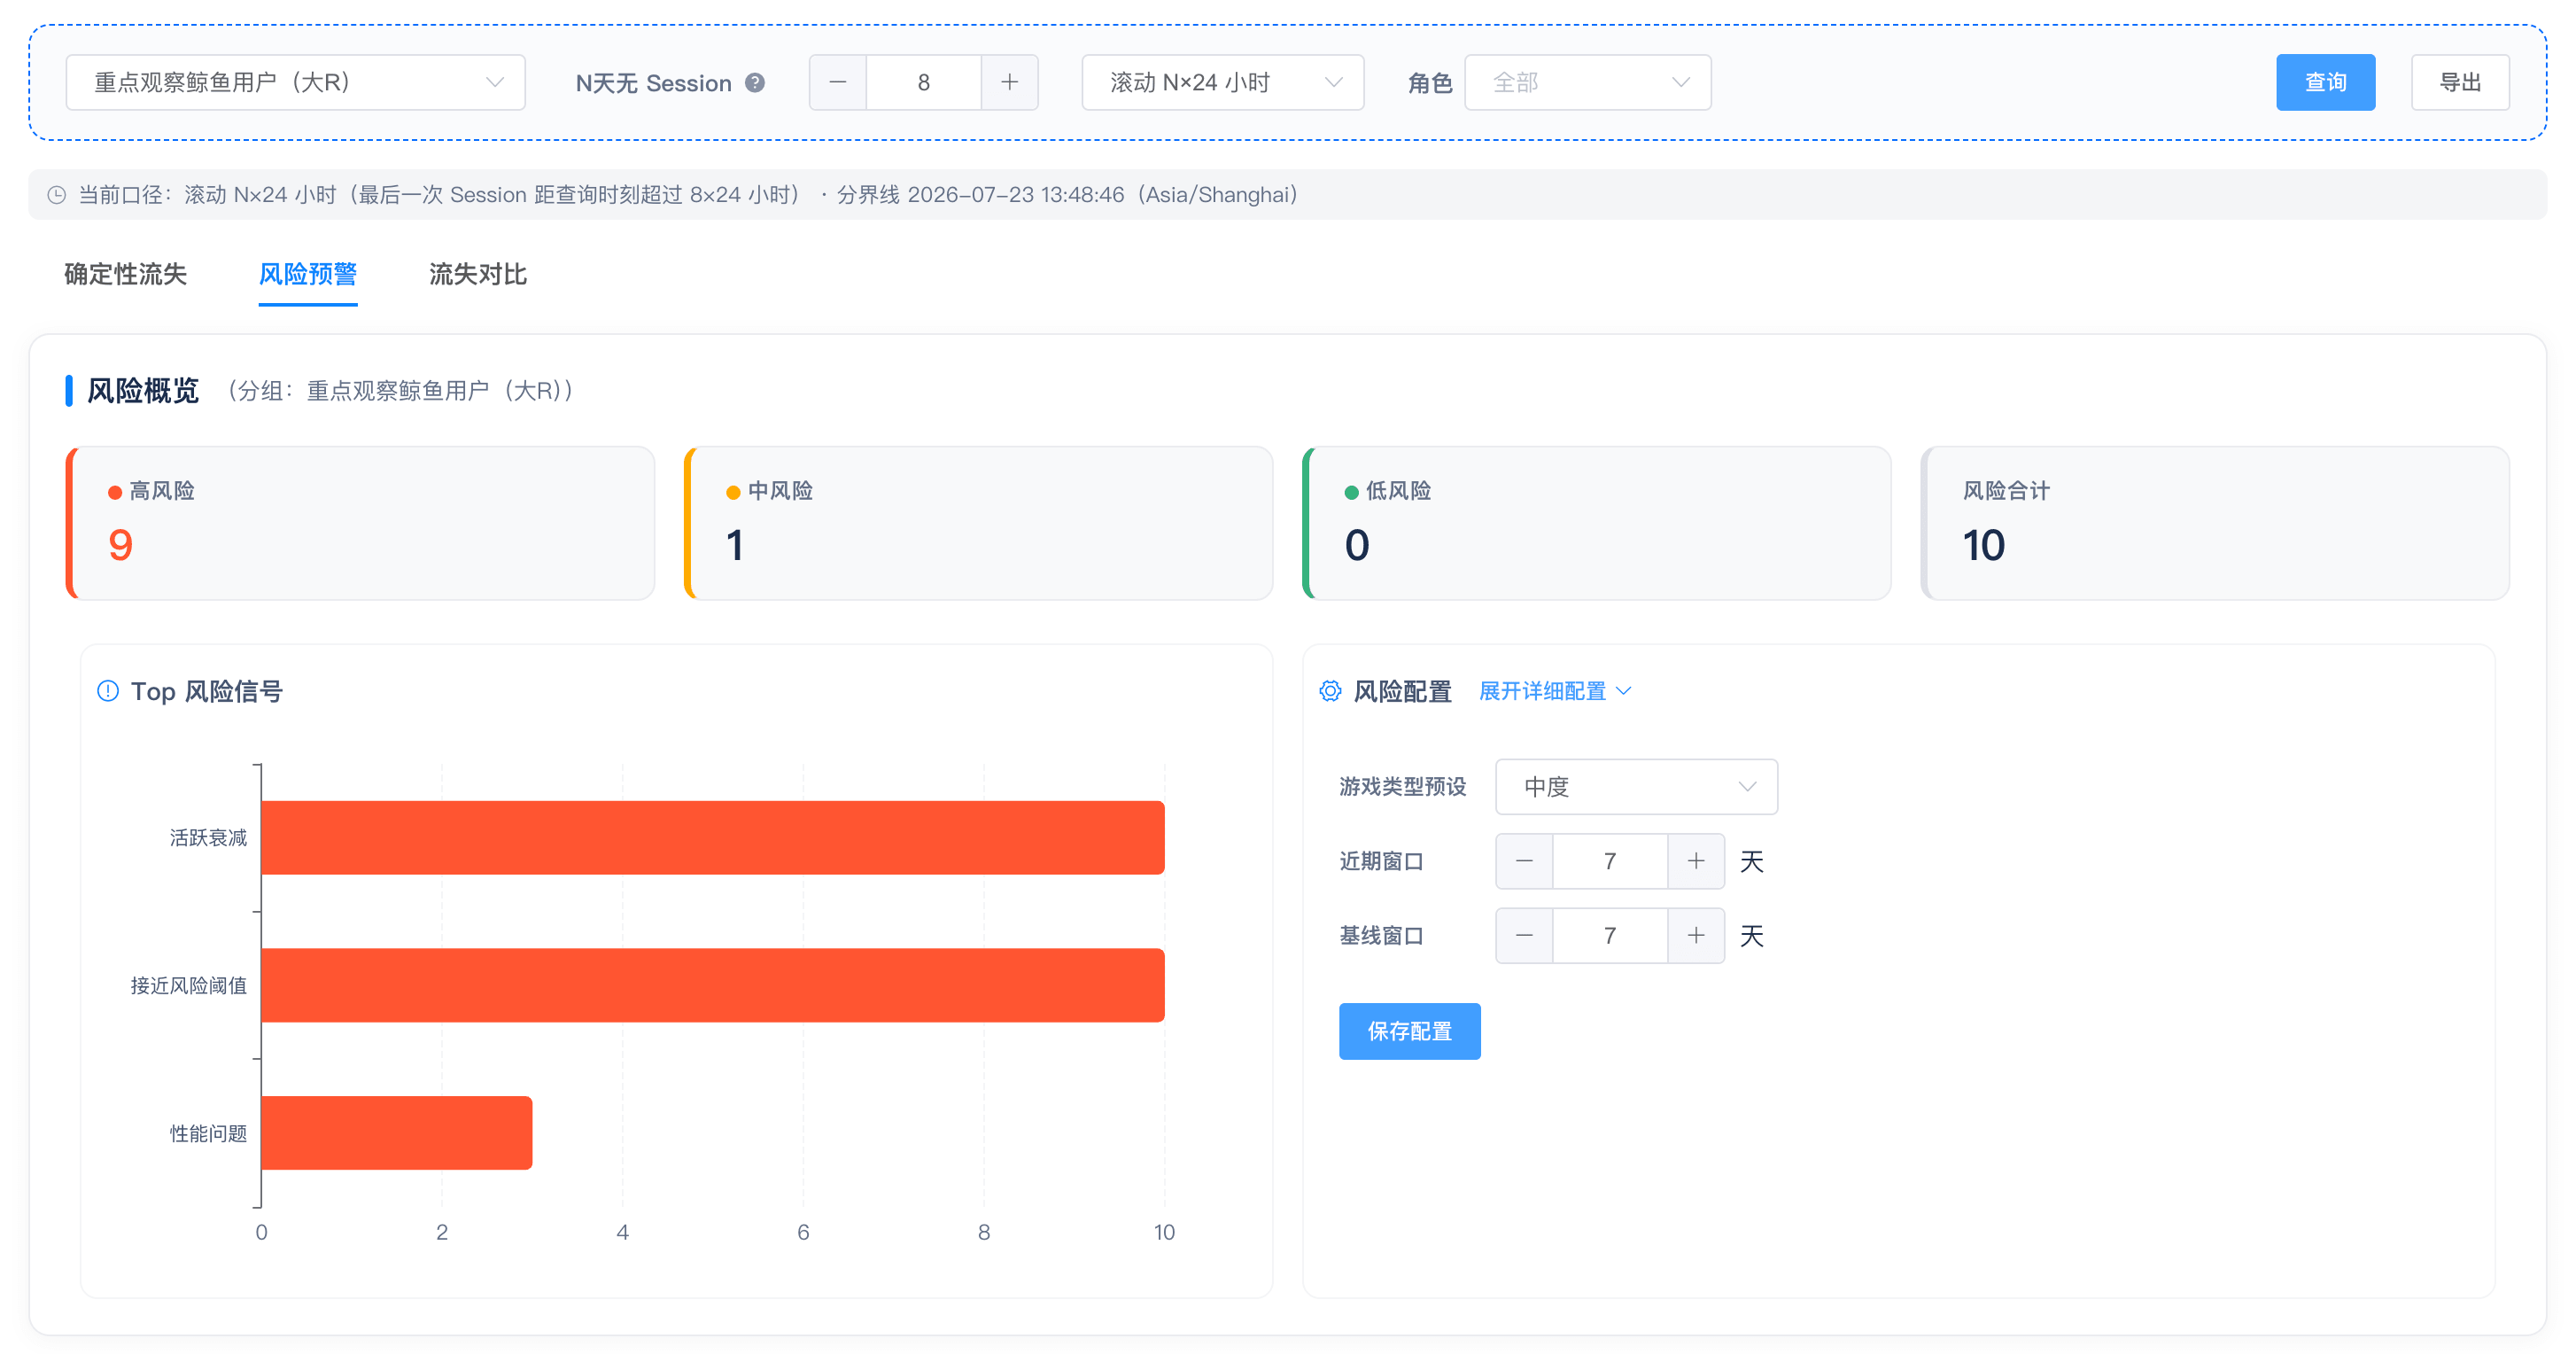Click the 活跃衰减 axis label

pyautogui.click(x=208, y=838)
